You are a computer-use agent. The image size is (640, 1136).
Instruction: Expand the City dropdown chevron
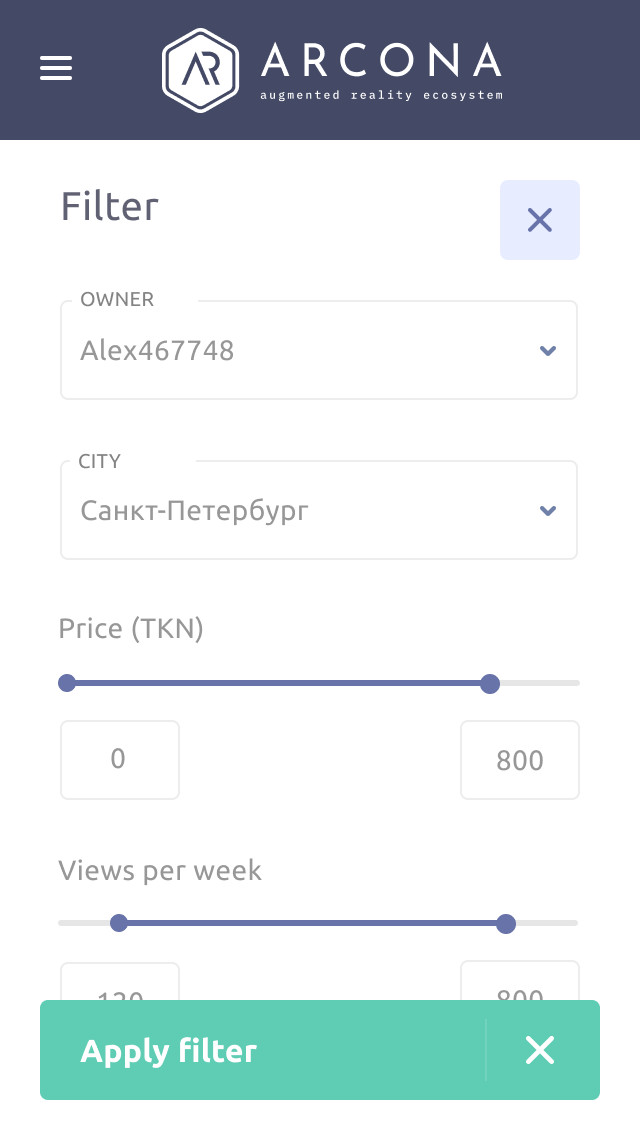point(547,511)
